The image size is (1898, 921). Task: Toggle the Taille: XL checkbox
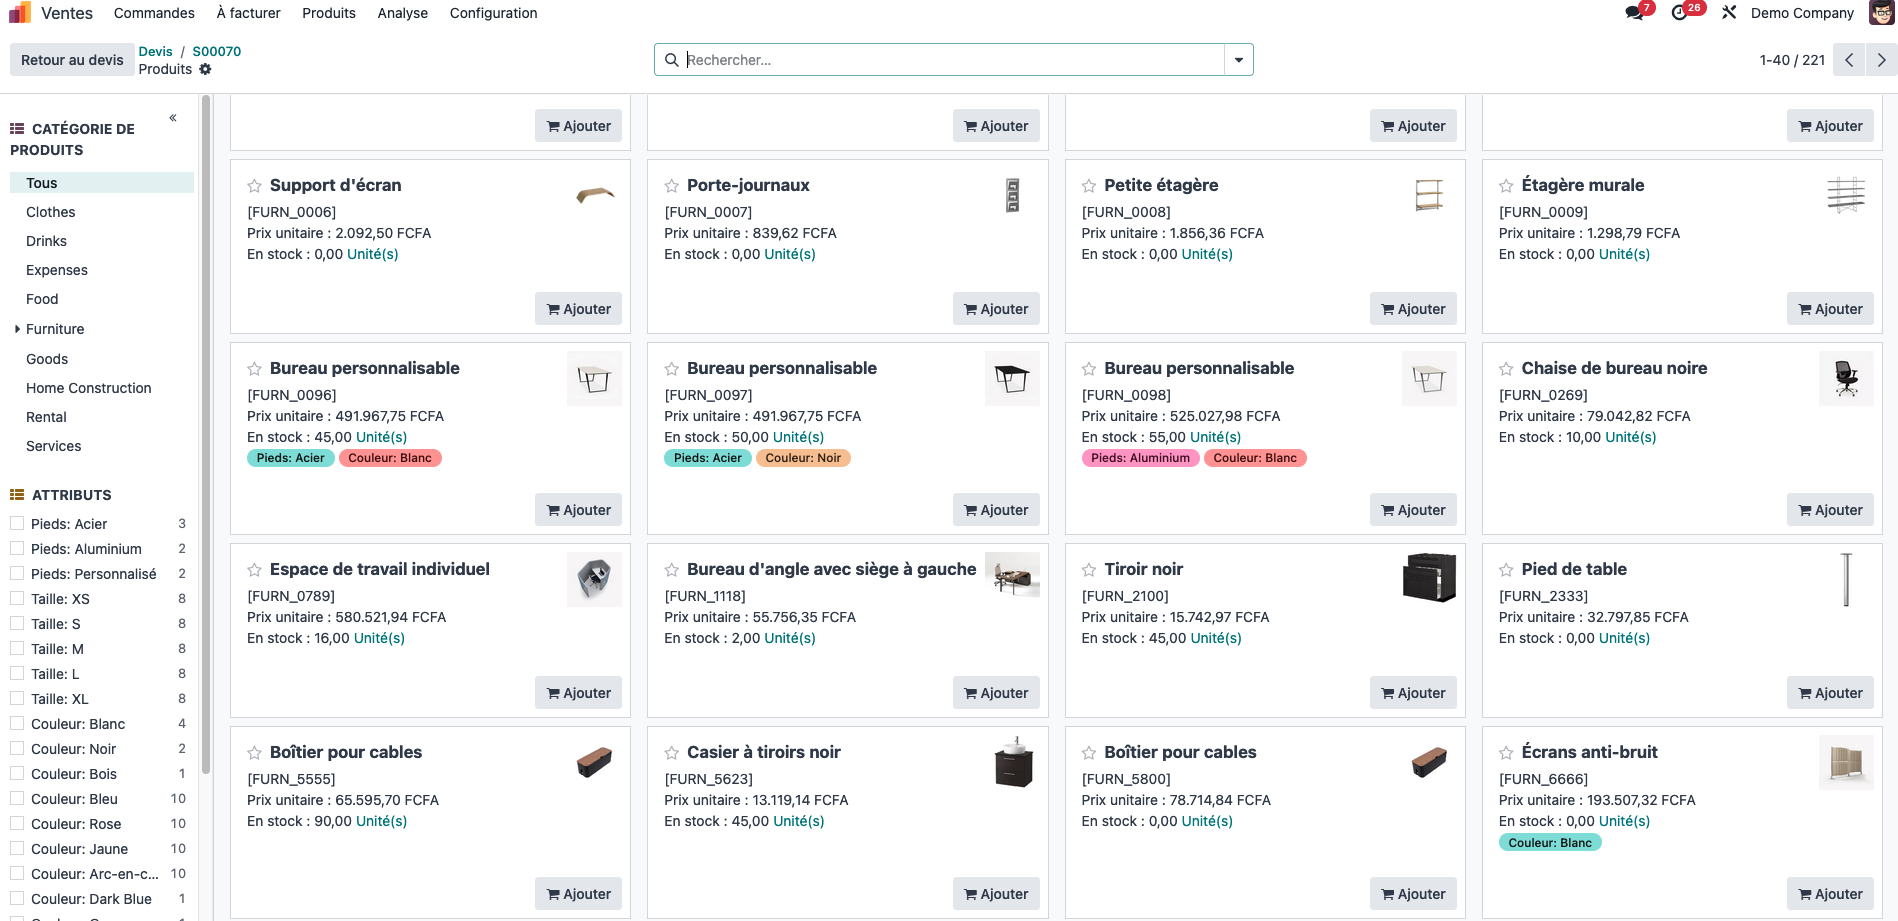[x=17, y=698]
